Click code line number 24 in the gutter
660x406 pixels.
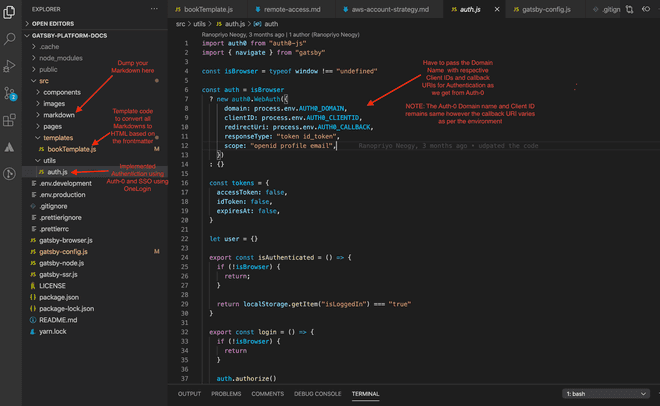[185, 257]
